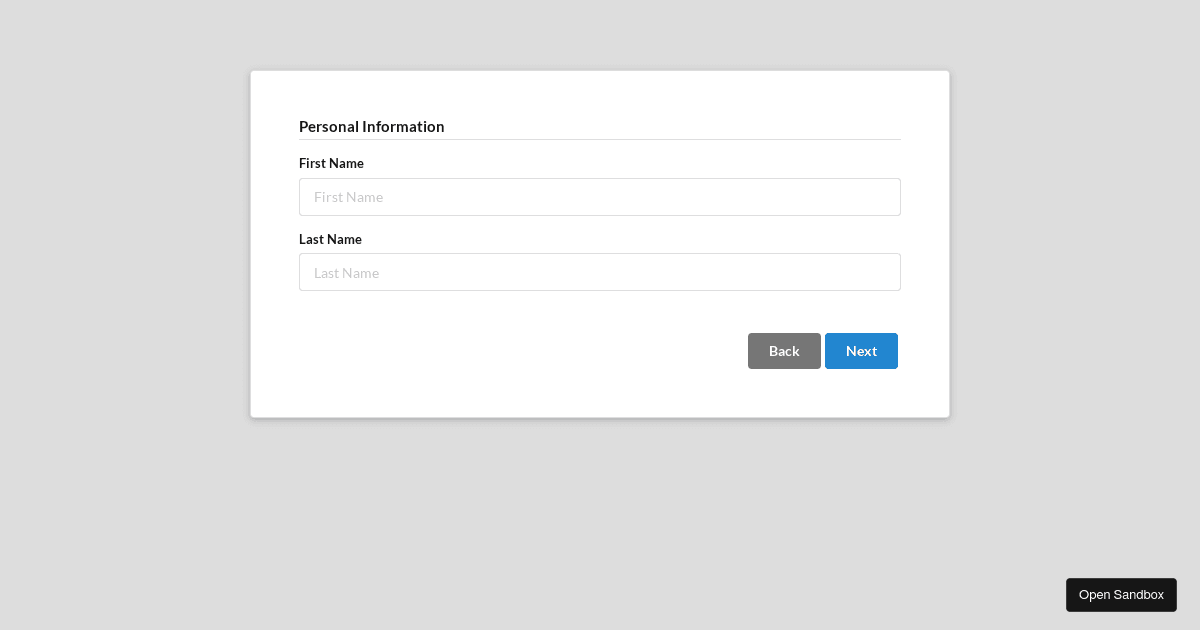Open Sandbox via the black corner button
Image resolution: width=1200 pixels, height=630 pixels.
point(1121,595)
